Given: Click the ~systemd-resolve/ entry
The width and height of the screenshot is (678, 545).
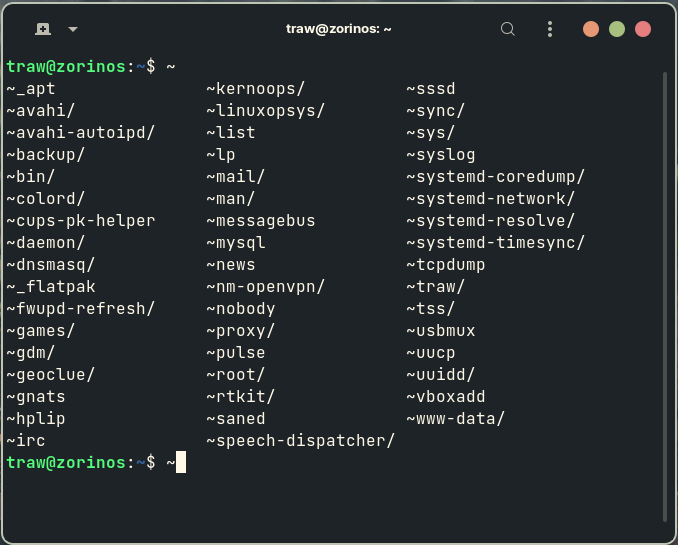Looking at the screenshot, I should coord(491,221).
